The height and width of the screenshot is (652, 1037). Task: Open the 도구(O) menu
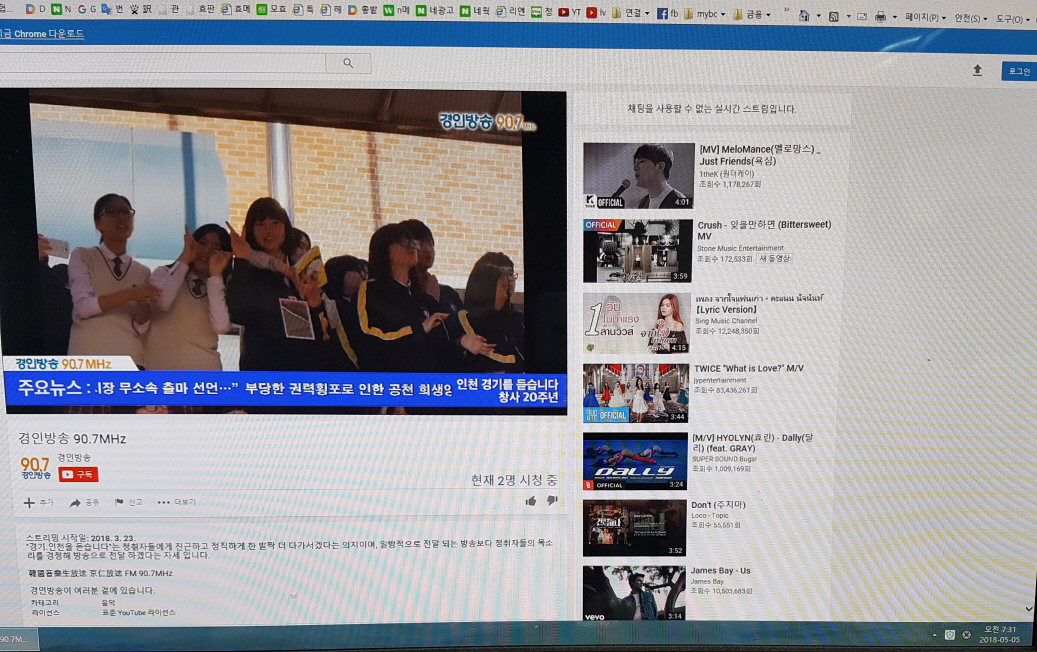pos(1013,19)
